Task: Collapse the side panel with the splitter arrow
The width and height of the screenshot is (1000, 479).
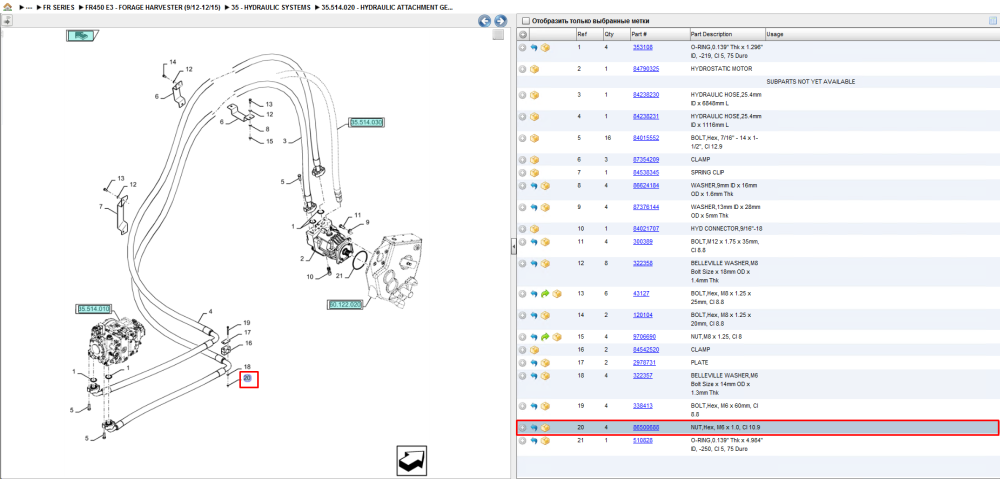Action: tap(513, 247)
